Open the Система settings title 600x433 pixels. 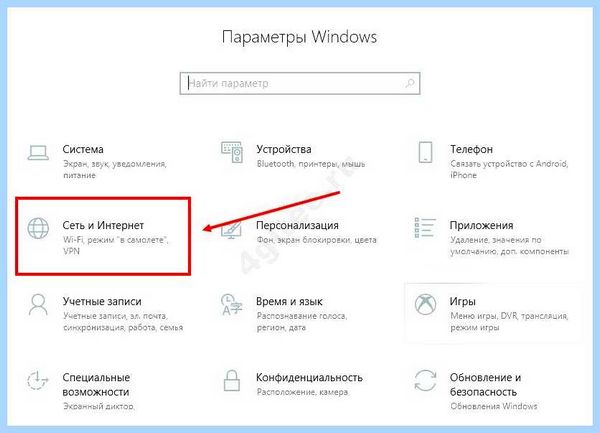83,149
